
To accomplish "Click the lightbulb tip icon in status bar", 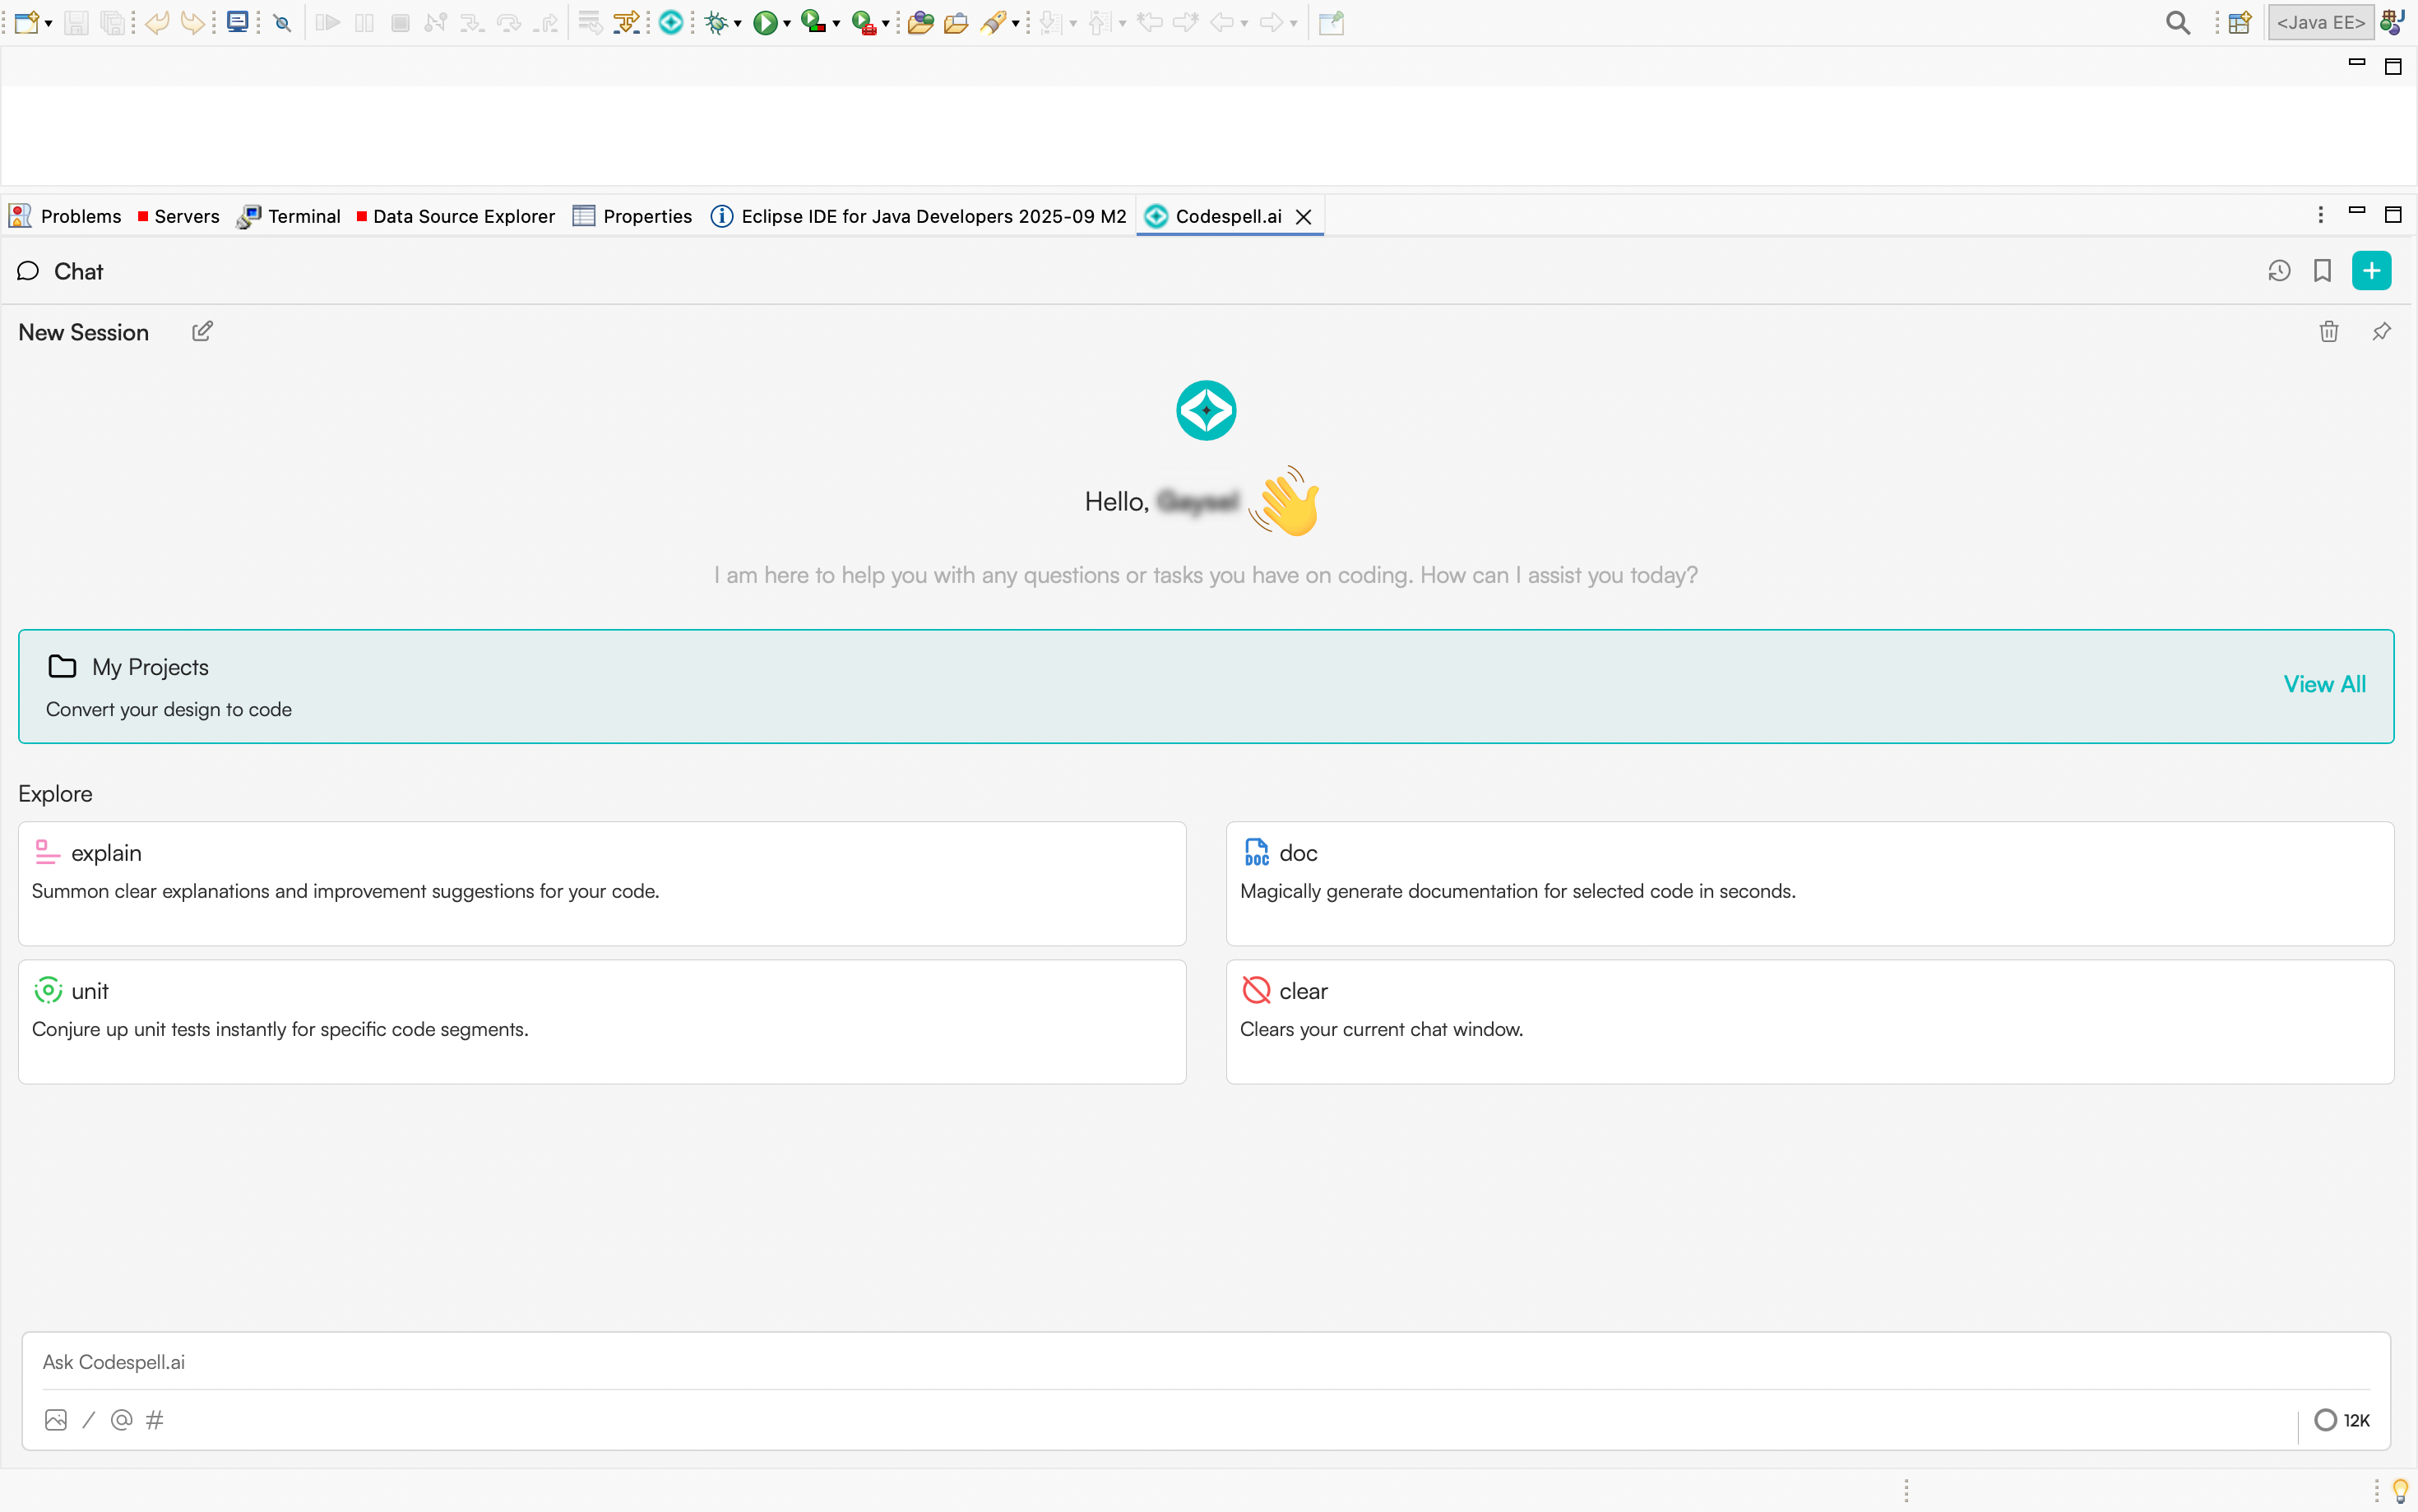I will [x=2400, y=1491].
